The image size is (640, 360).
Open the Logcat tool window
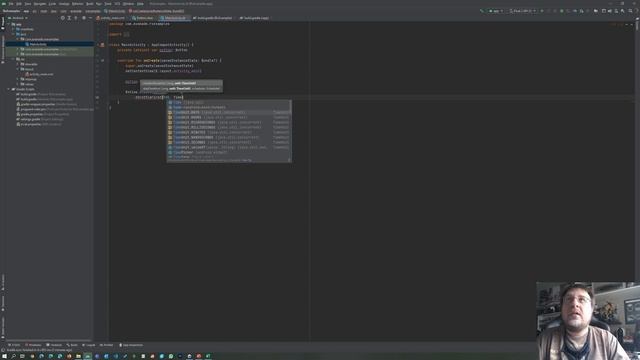[x=89, y=345]
